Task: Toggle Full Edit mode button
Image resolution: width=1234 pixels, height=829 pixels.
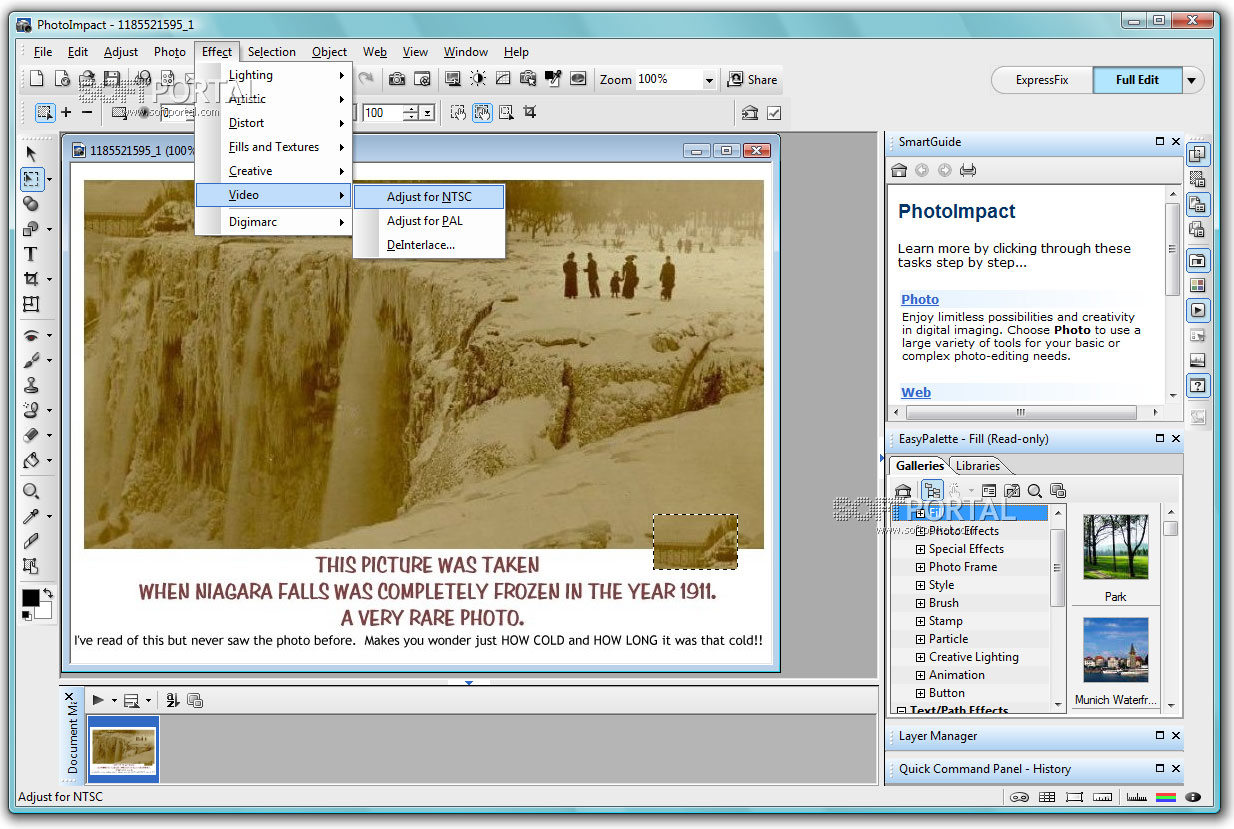Action: coord(1137,80)
